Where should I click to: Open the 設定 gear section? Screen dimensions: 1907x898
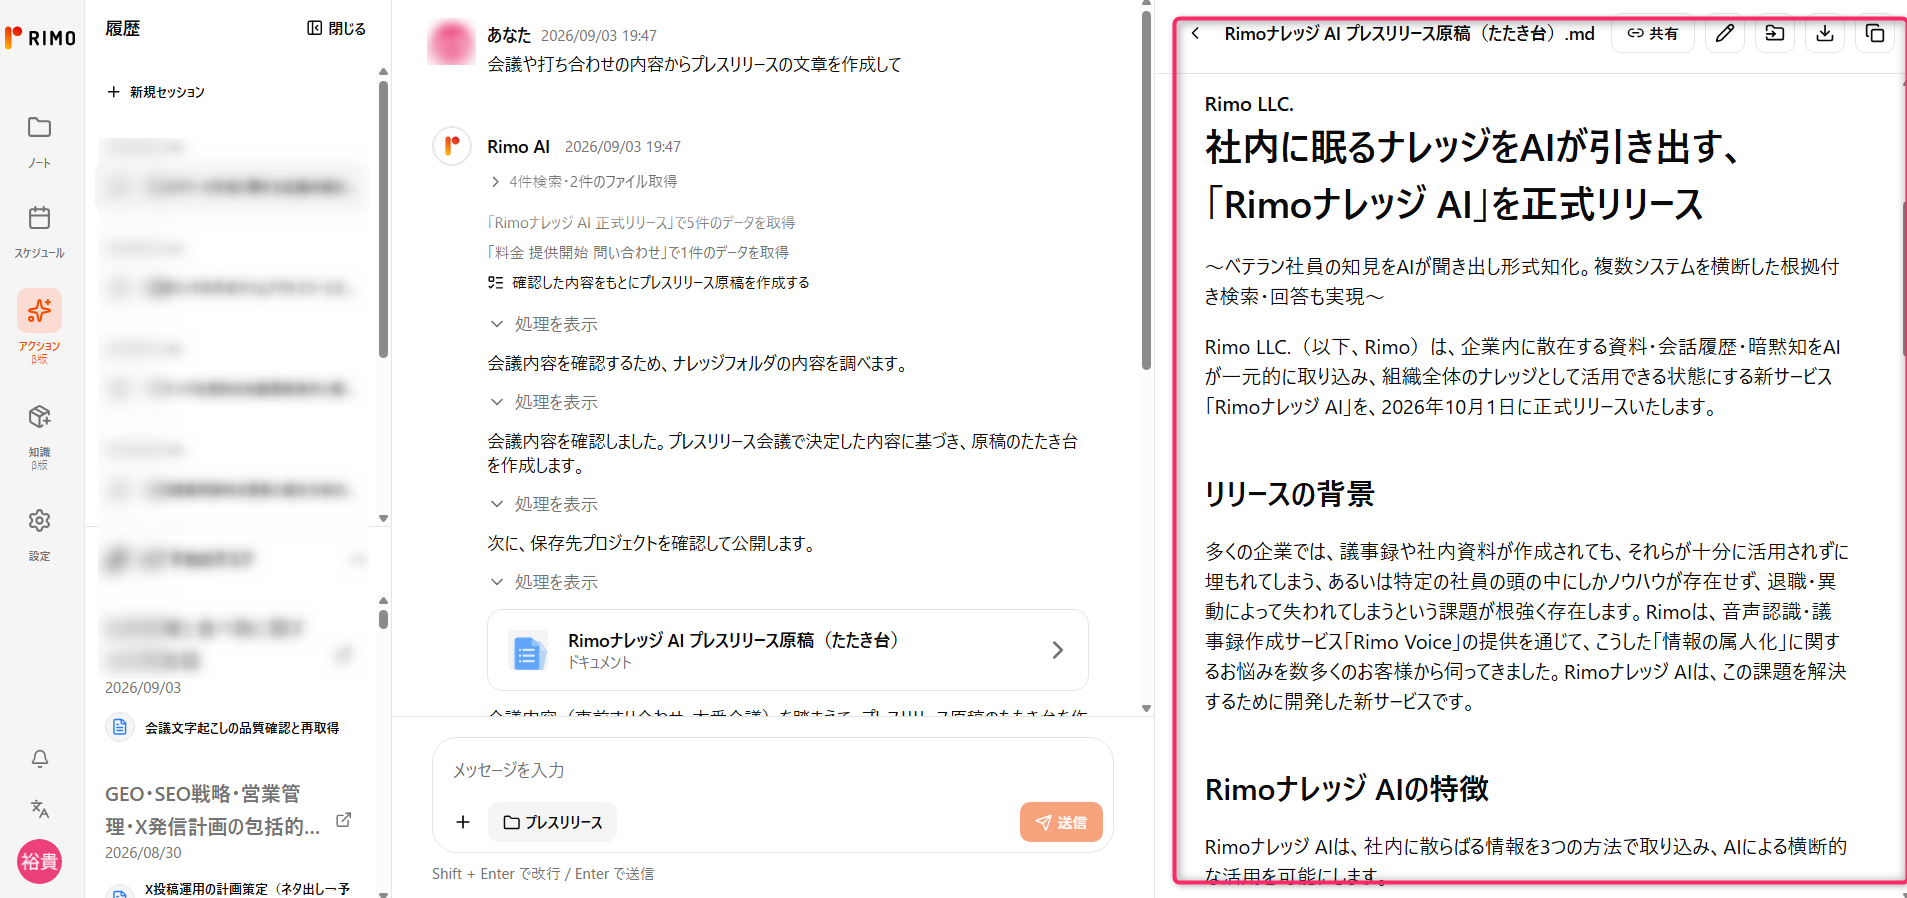pos(39,534)
